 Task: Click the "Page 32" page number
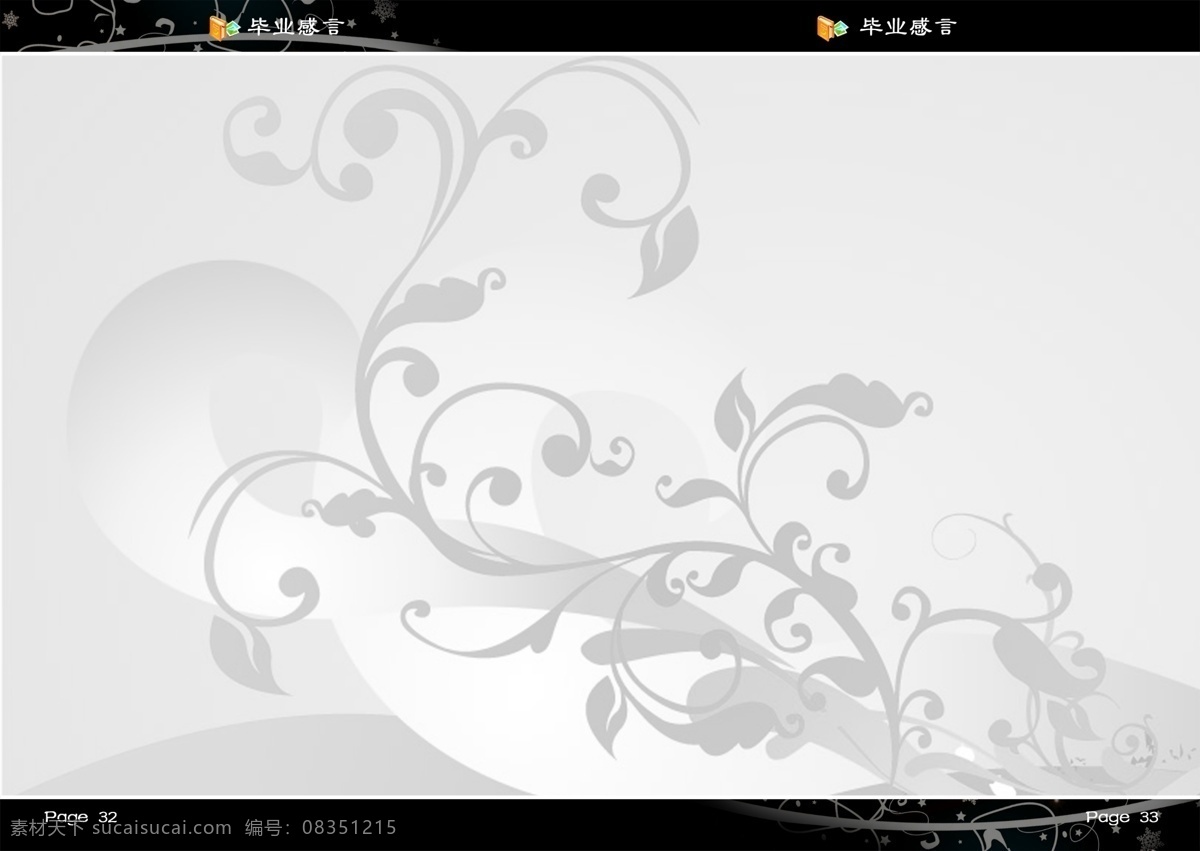(x=81, y=817)
